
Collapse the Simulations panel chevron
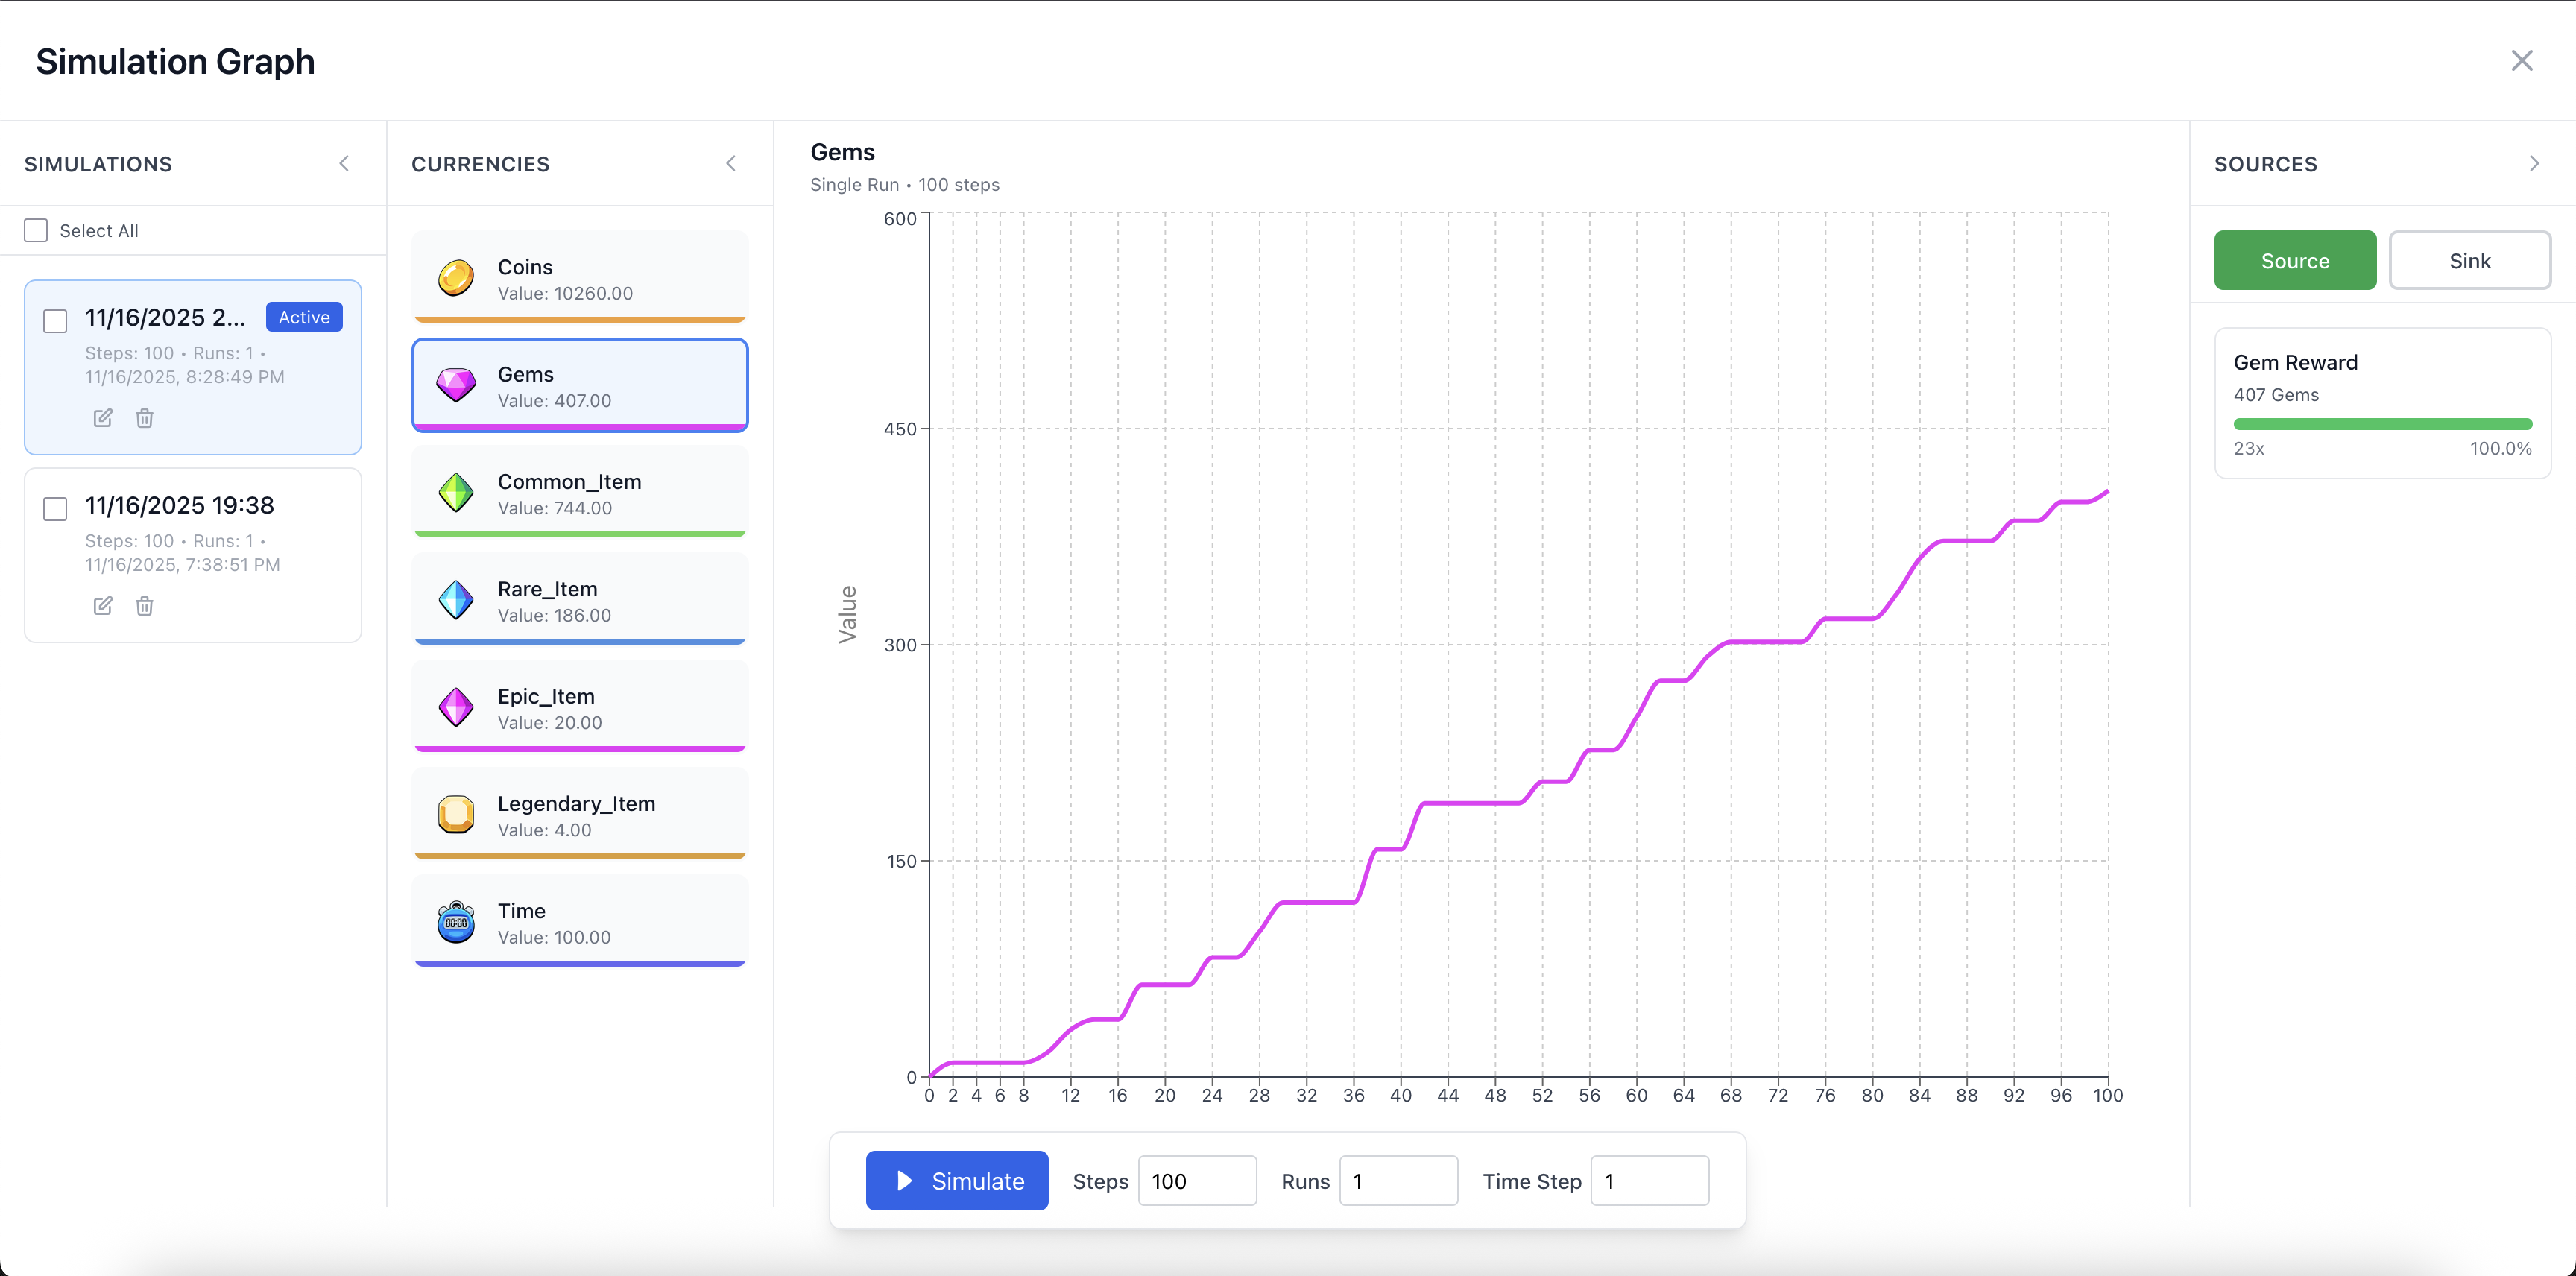click(x=344, y=164)
